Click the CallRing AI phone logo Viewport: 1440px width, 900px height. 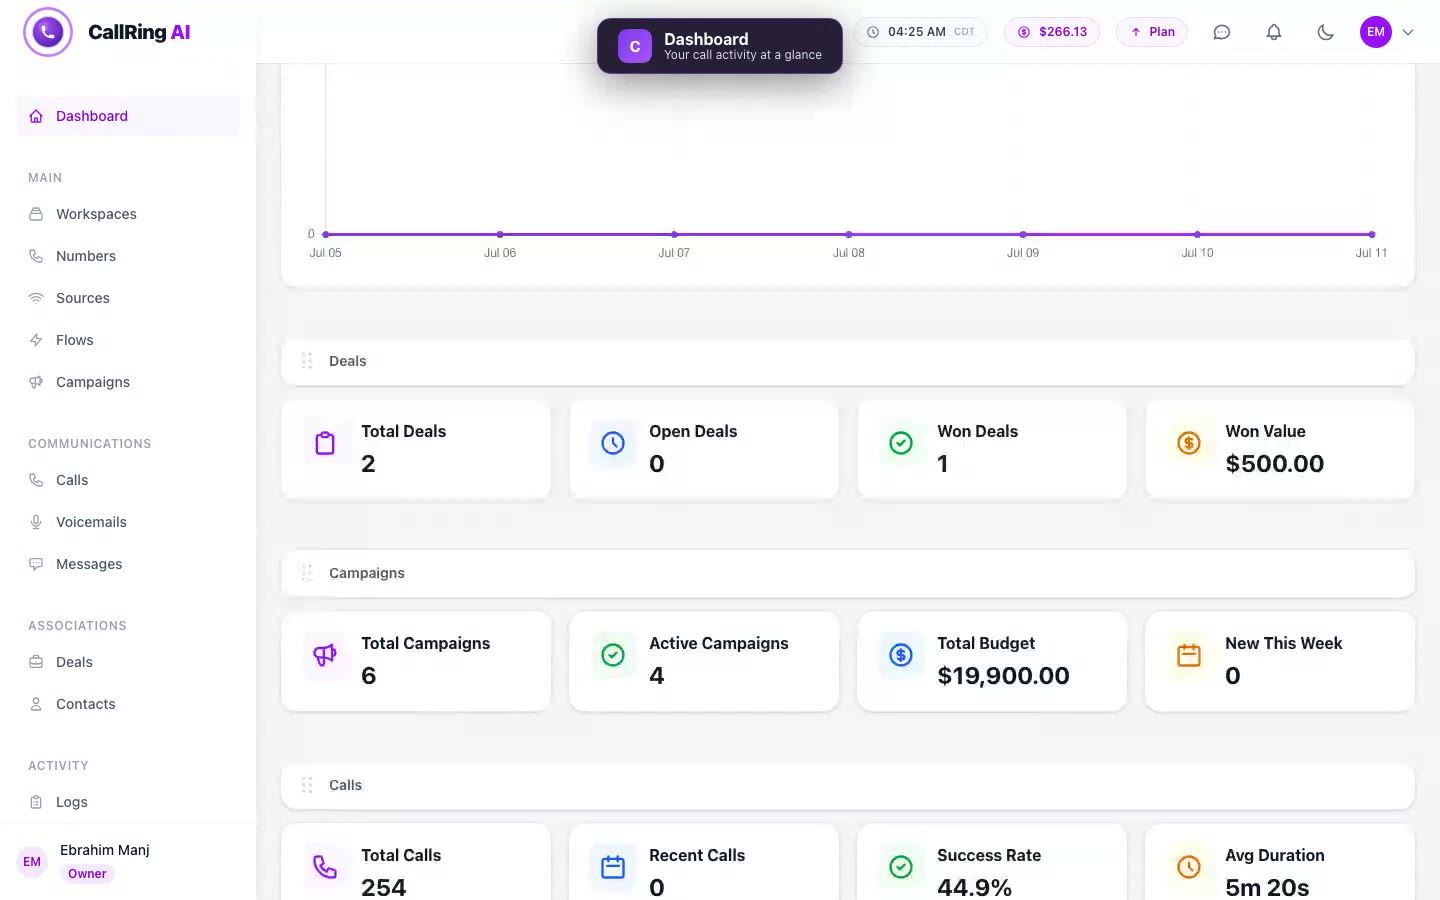click(x=48, y=32)
